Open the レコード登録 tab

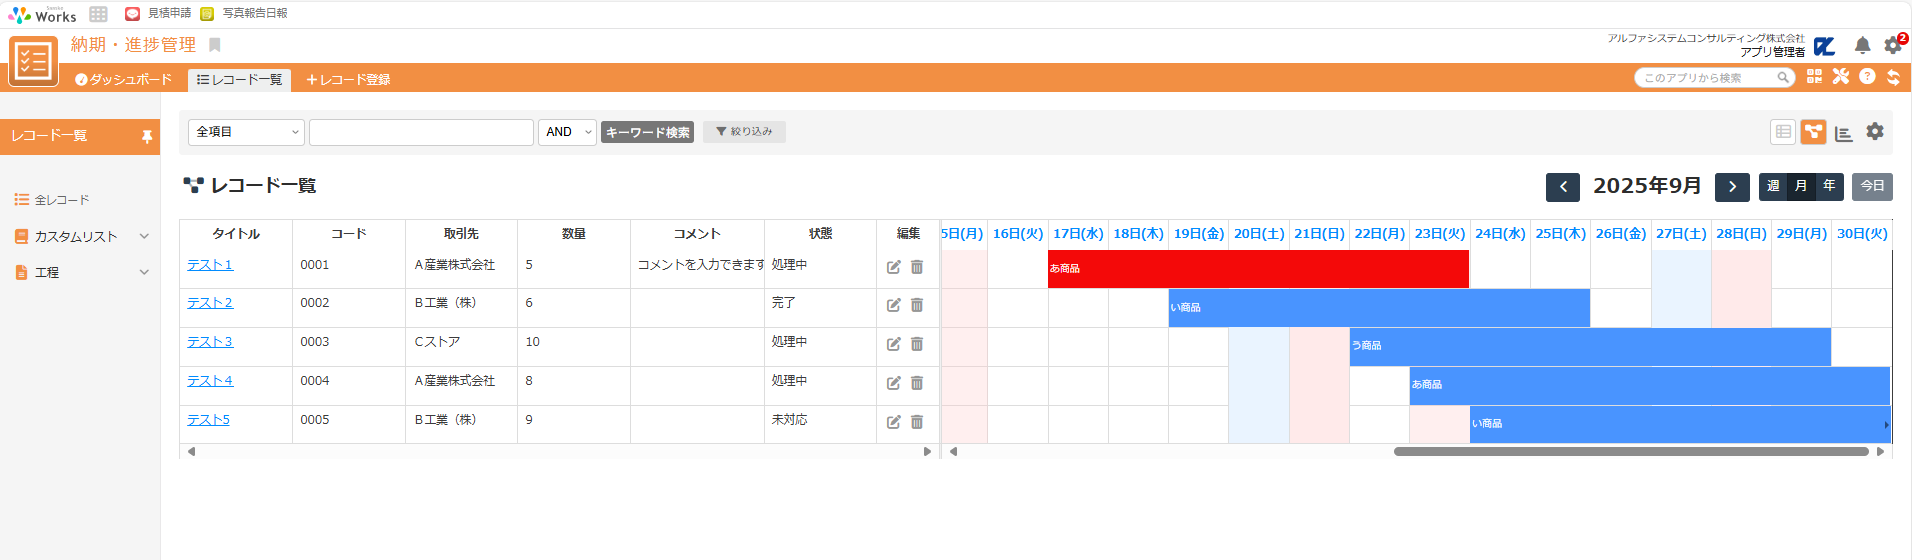[348, 80]
